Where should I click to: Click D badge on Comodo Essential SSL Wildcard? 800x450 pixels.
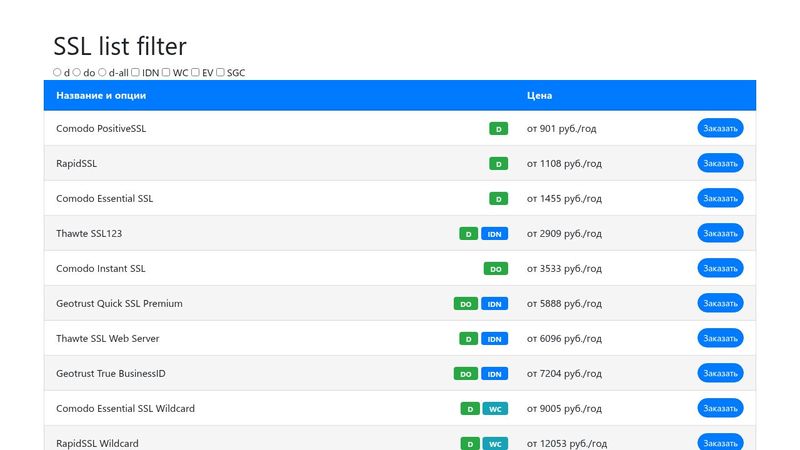click(470, 409)
